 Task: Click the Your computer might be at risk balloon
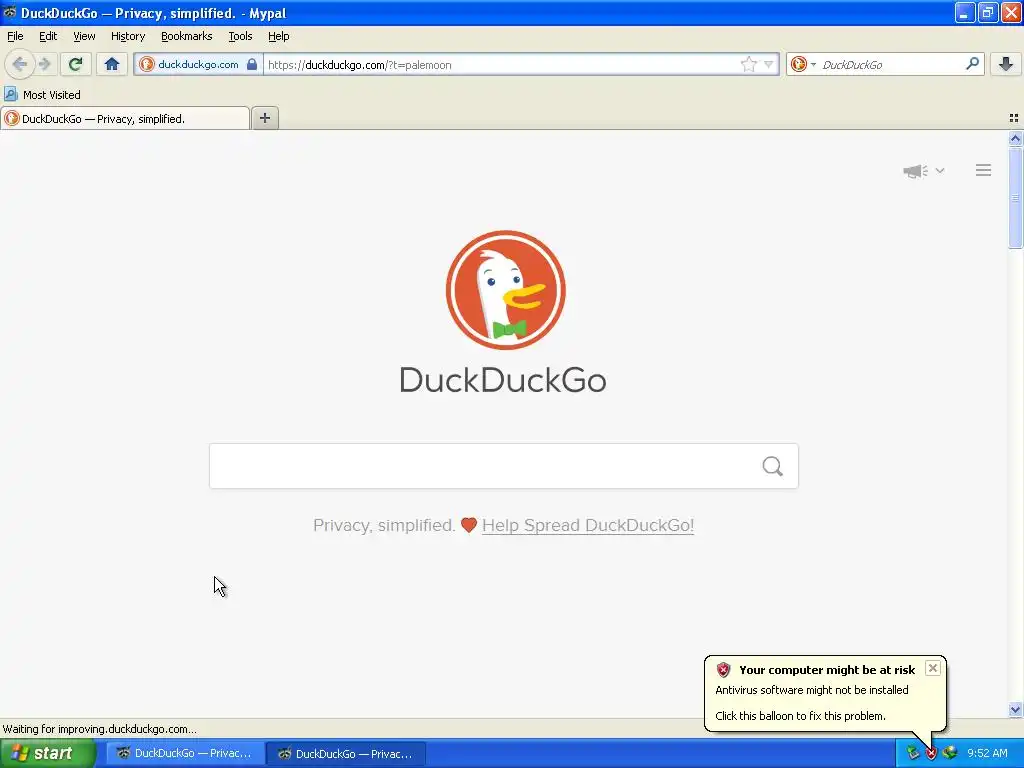[825, 694]
